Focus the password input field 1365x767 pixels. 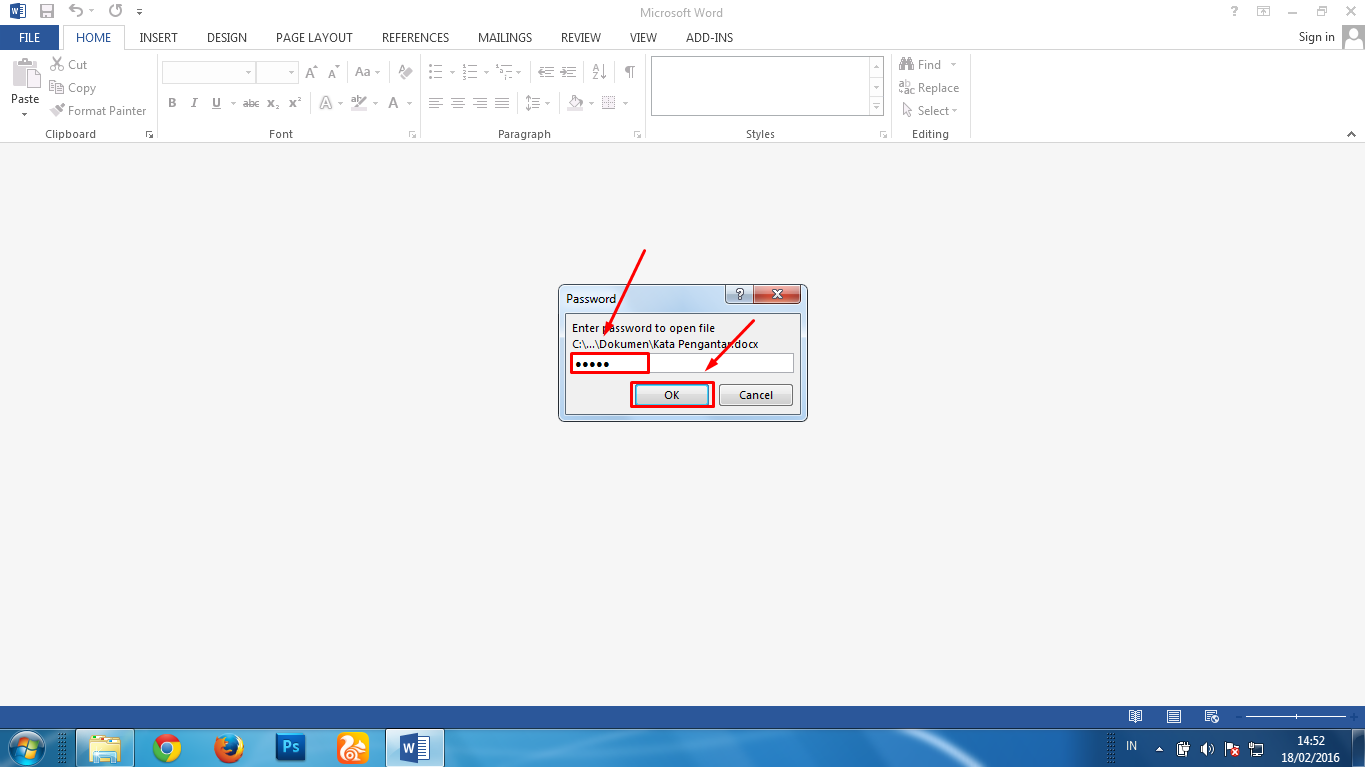click(x=682, y=363)
